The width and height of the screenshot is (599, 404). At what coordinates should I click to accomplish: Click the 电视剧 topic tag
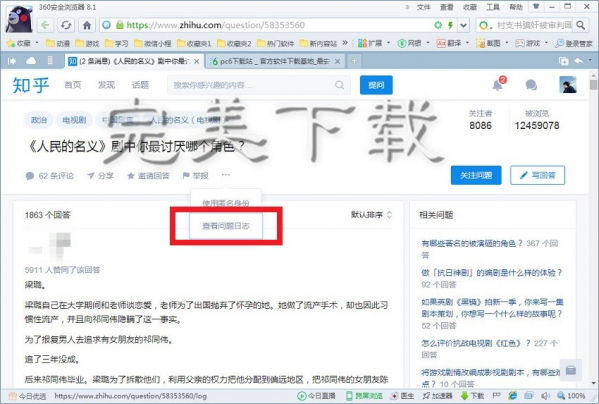(74, 120)
